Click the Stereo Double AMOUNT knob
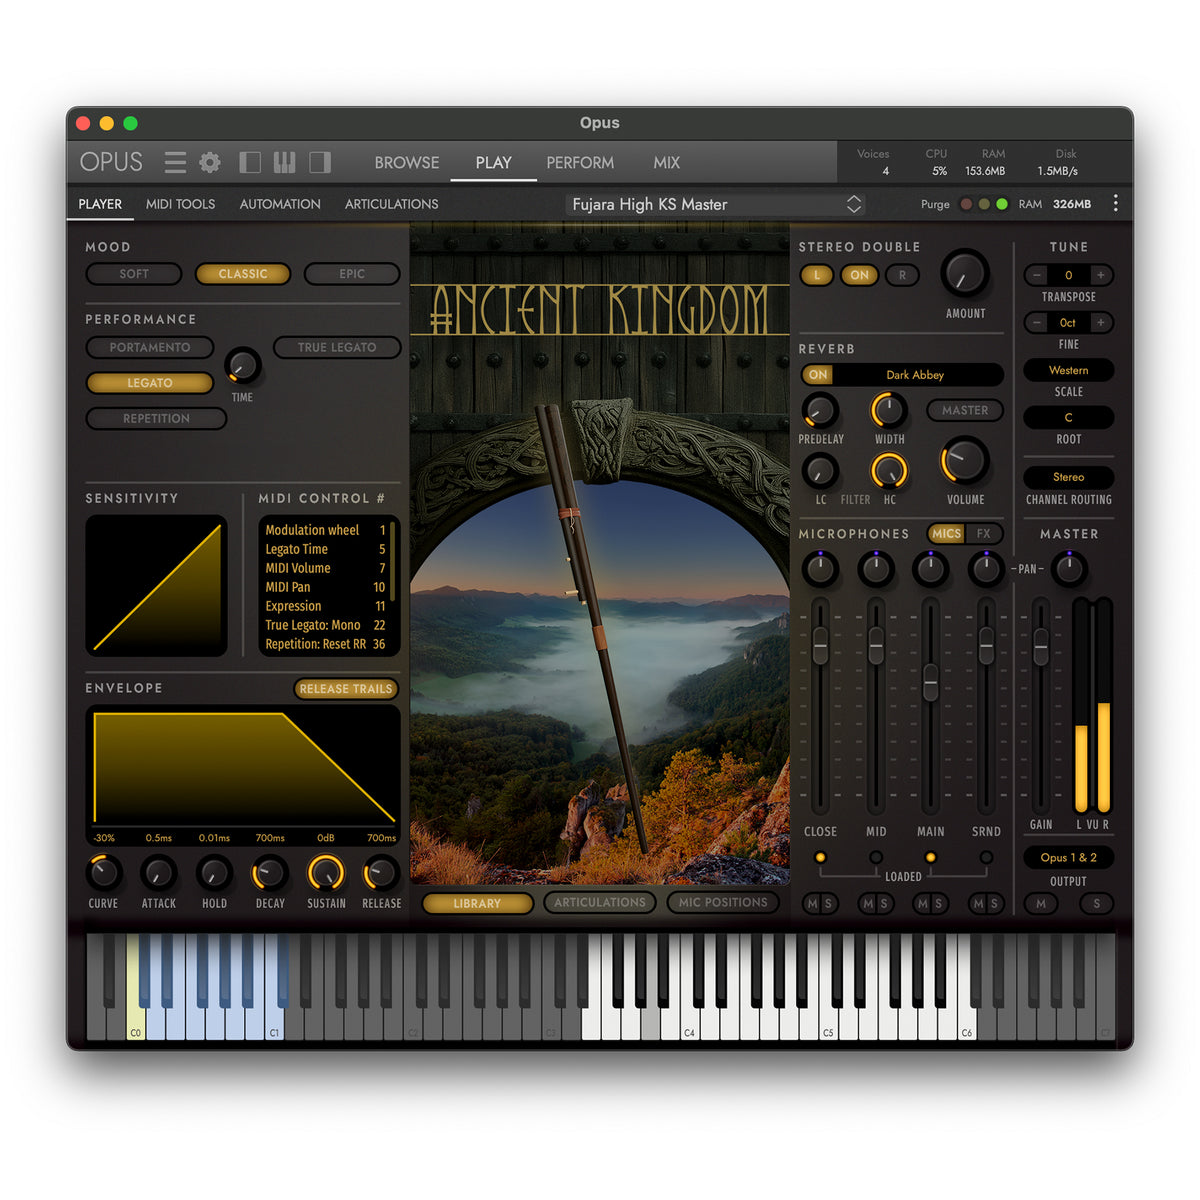Screen dimensions: 1200x1200 (x=965, y=273)
